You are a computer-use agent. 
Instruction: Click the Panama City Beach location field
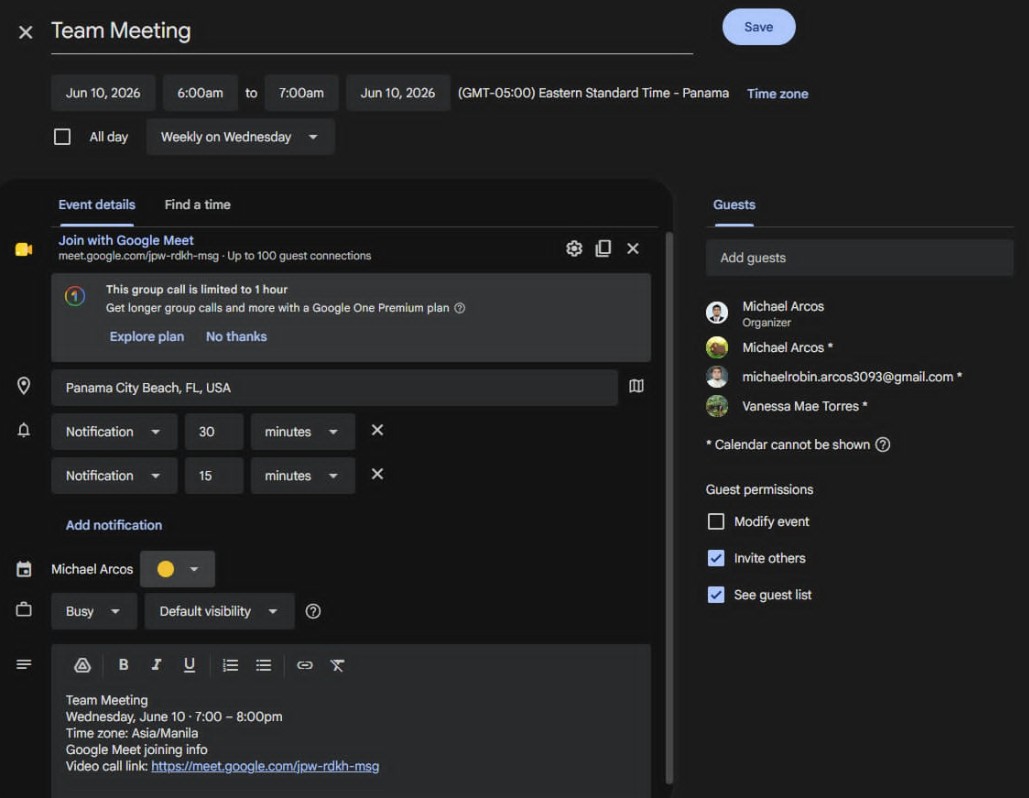click(x=335, y=388)
